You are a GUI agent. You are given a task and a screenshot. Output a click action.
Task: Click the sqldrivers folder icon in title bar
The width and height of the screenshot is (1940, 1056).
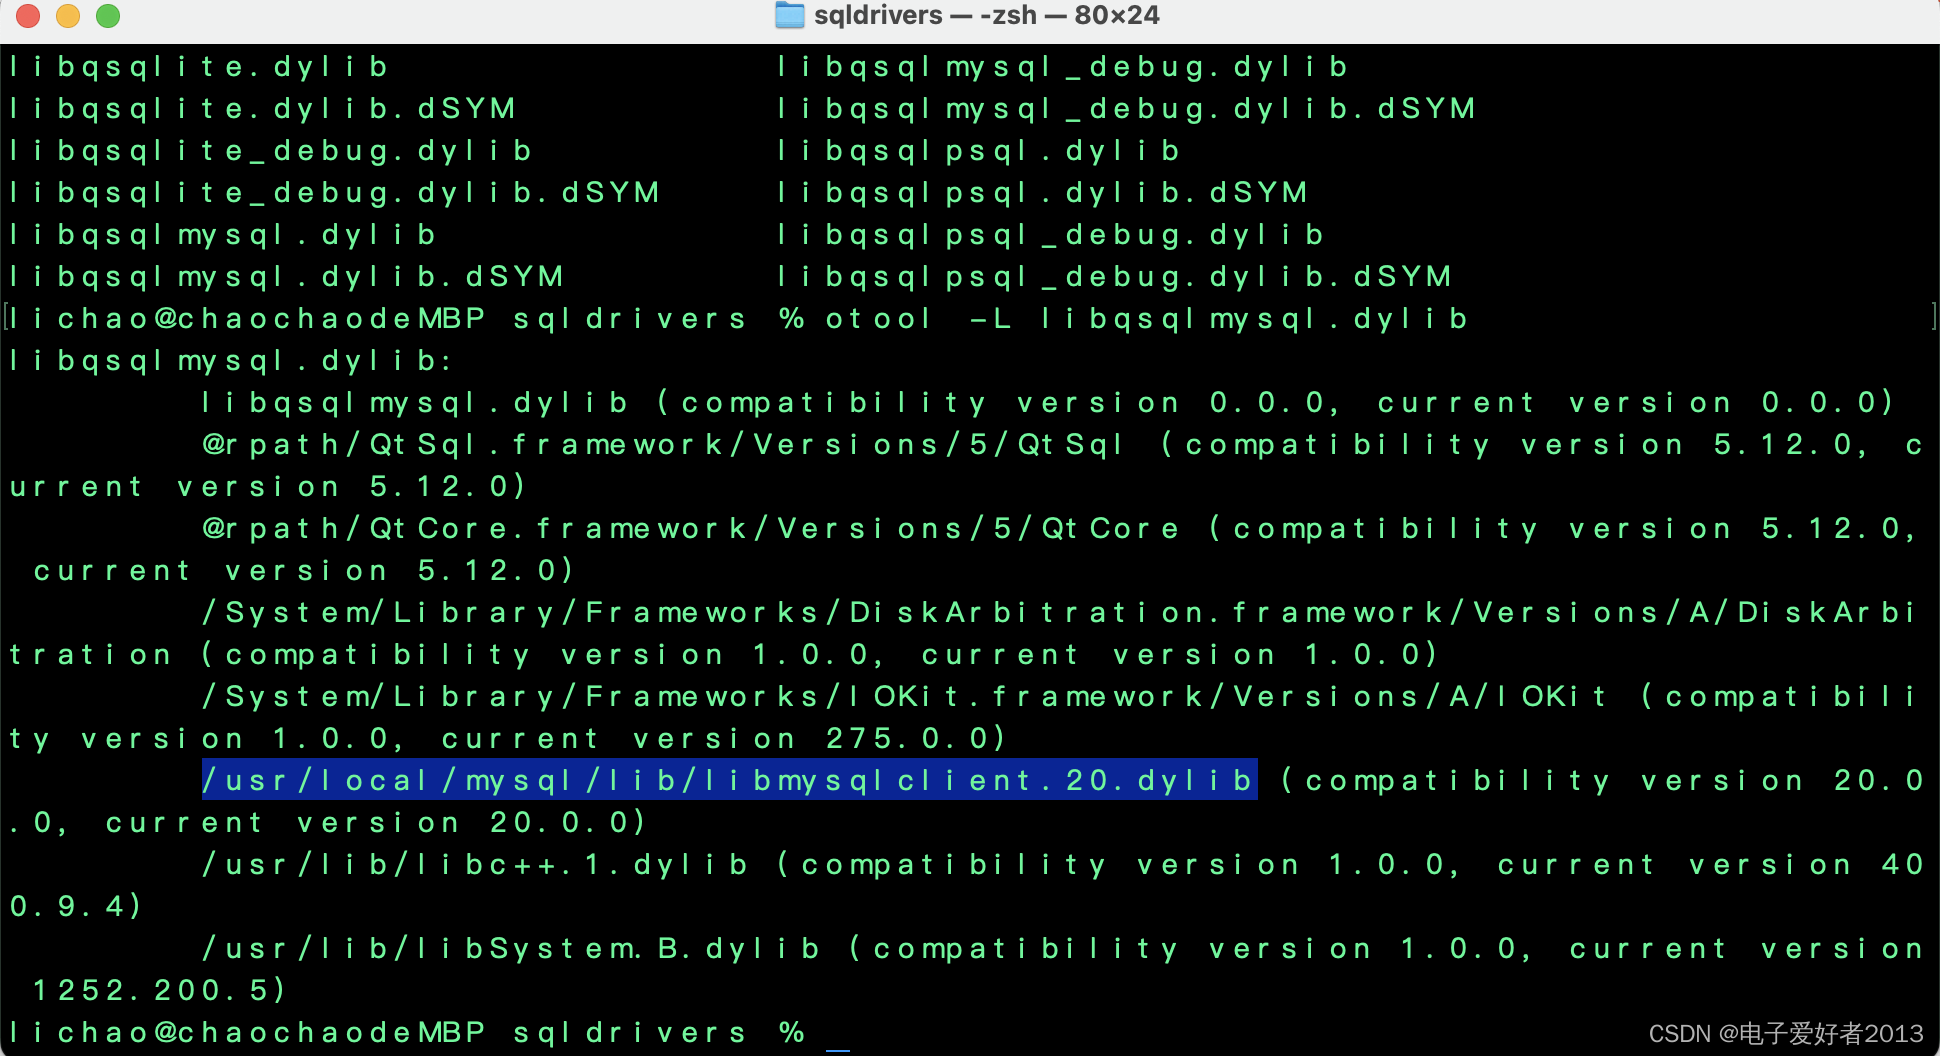[x=790, y=15]
